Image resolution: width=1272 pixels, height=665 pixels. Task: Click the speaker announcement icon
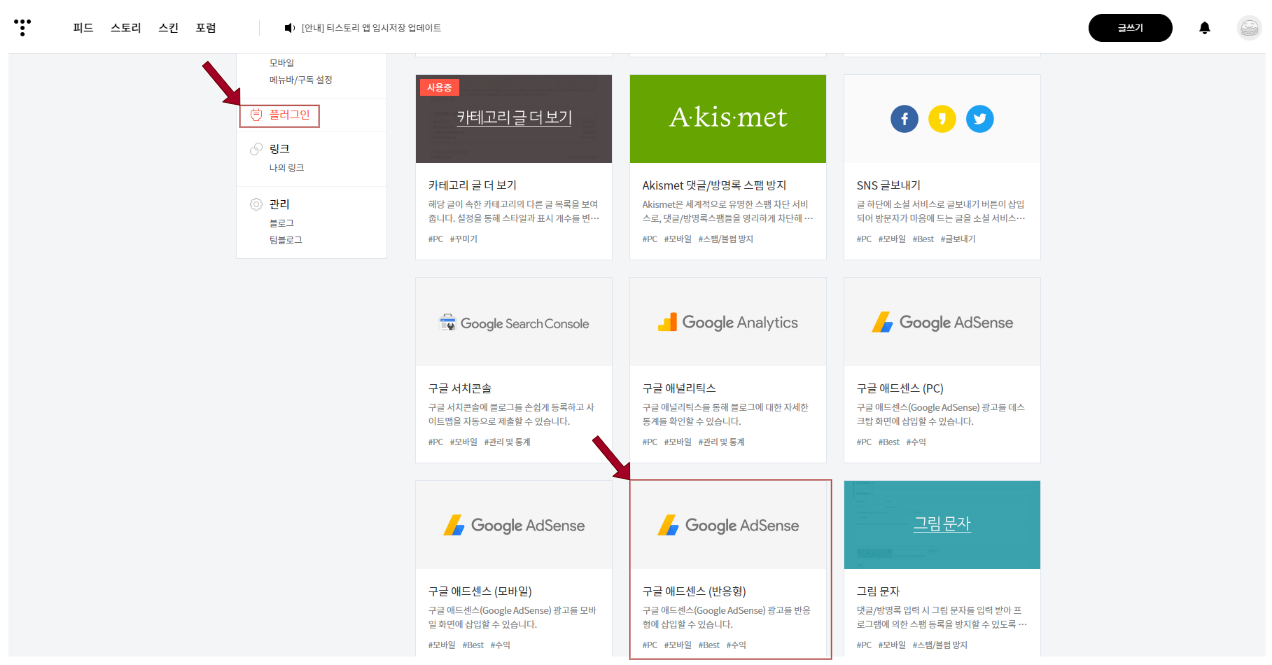click(290, 28)
